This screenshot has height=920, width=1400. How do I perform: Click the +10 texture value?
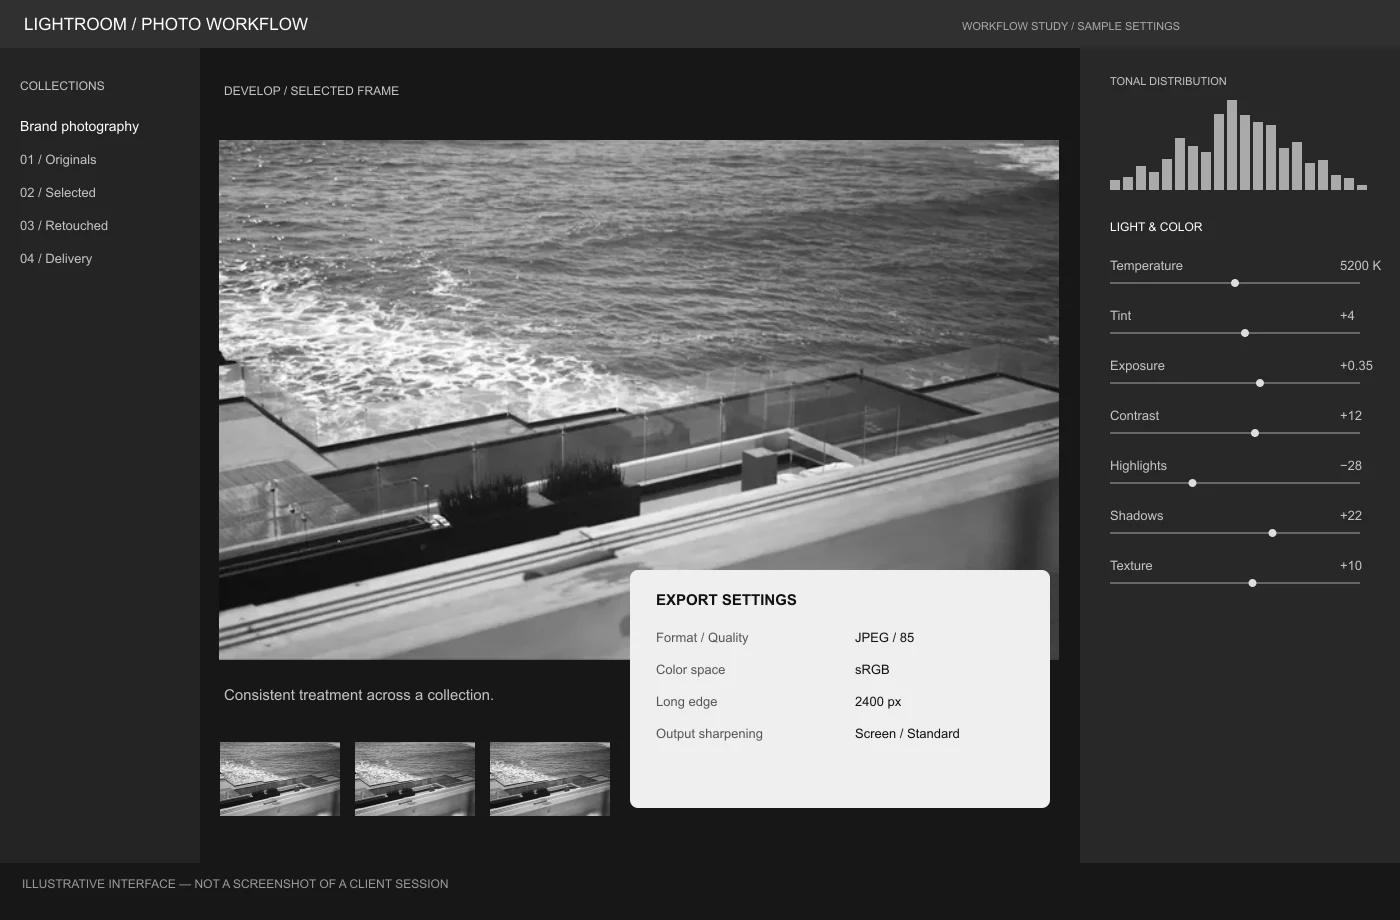pyautogui.click(x=1351, y=565)
